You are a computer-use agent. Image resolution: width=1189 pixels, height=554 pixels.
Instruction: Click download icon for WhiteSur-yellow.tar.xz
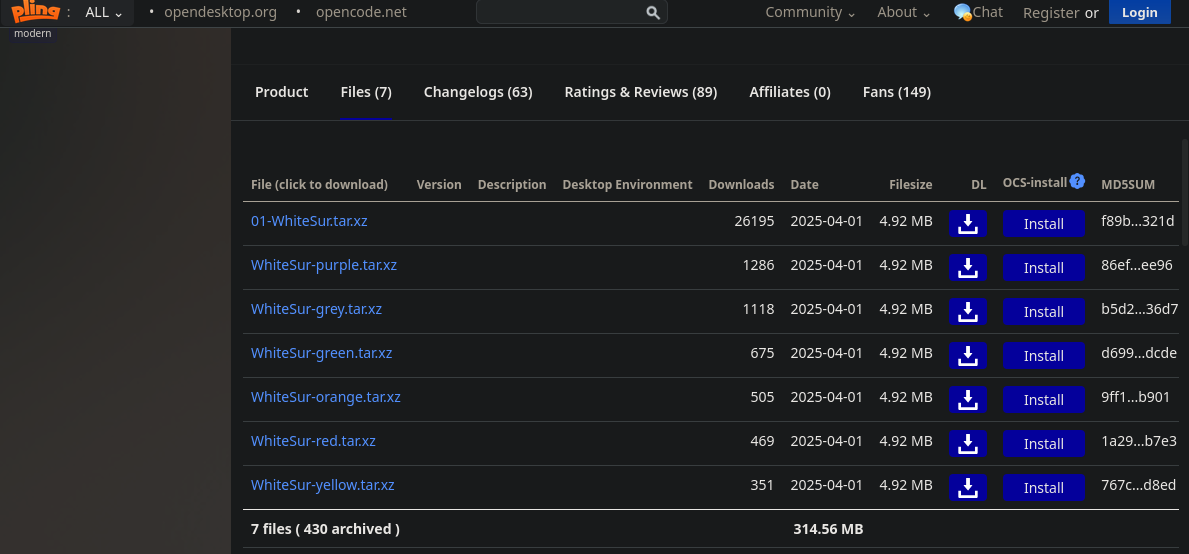click(x=968, y=487)
